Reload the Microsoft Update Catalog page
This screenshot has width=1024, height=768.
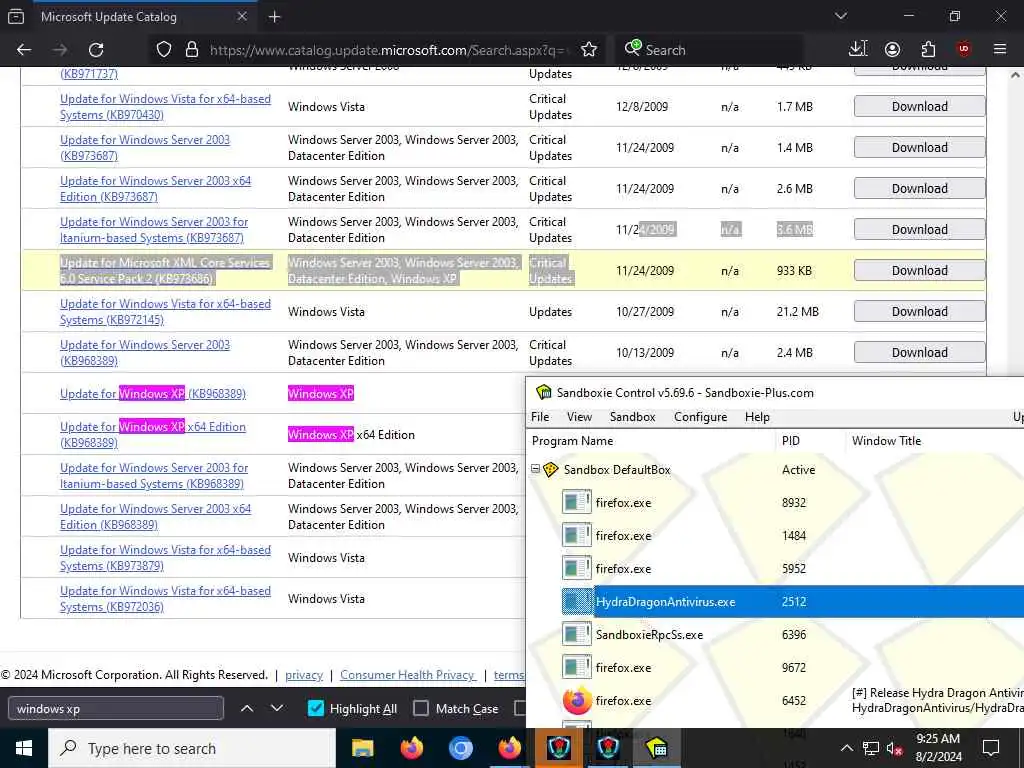coord(96,50)
